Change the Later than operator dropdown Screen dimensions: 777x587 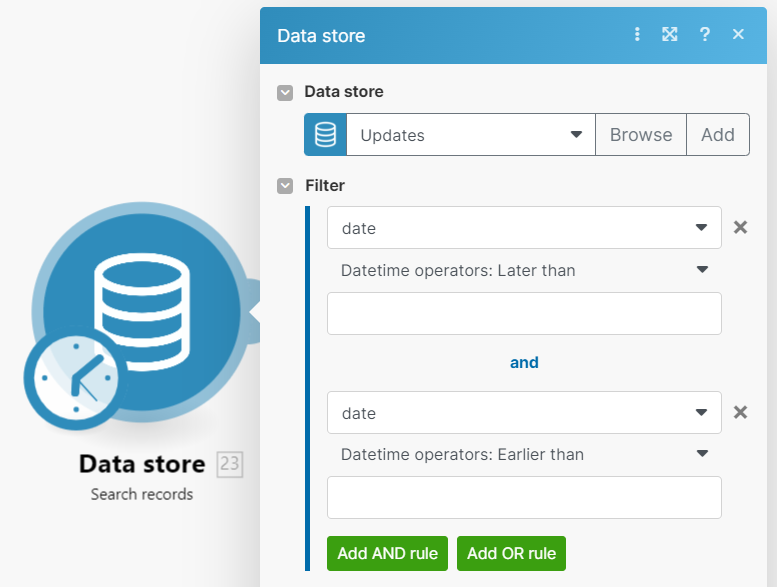coord(523,270)
